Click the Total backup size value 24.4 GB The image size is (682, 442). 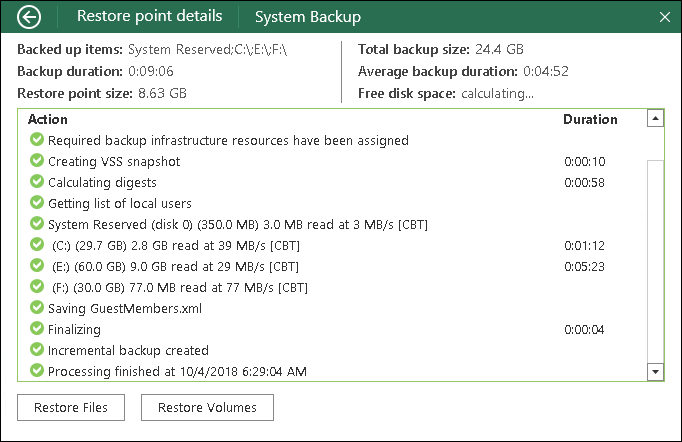click(x=499, y=49)
